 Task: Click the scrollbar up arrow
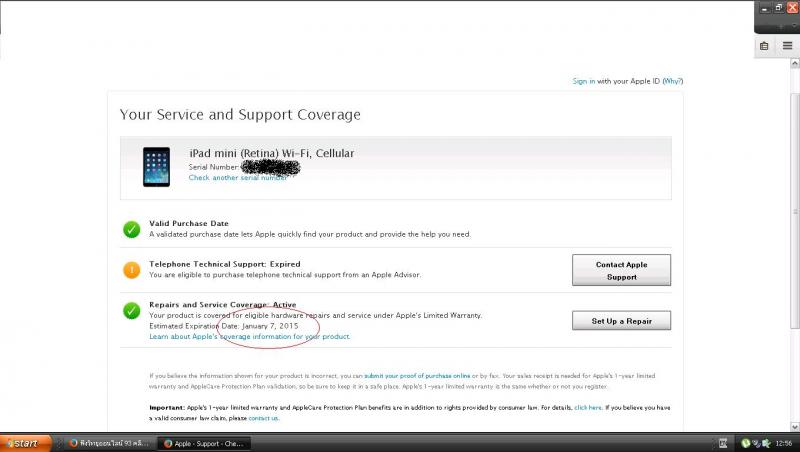point(795,64)
